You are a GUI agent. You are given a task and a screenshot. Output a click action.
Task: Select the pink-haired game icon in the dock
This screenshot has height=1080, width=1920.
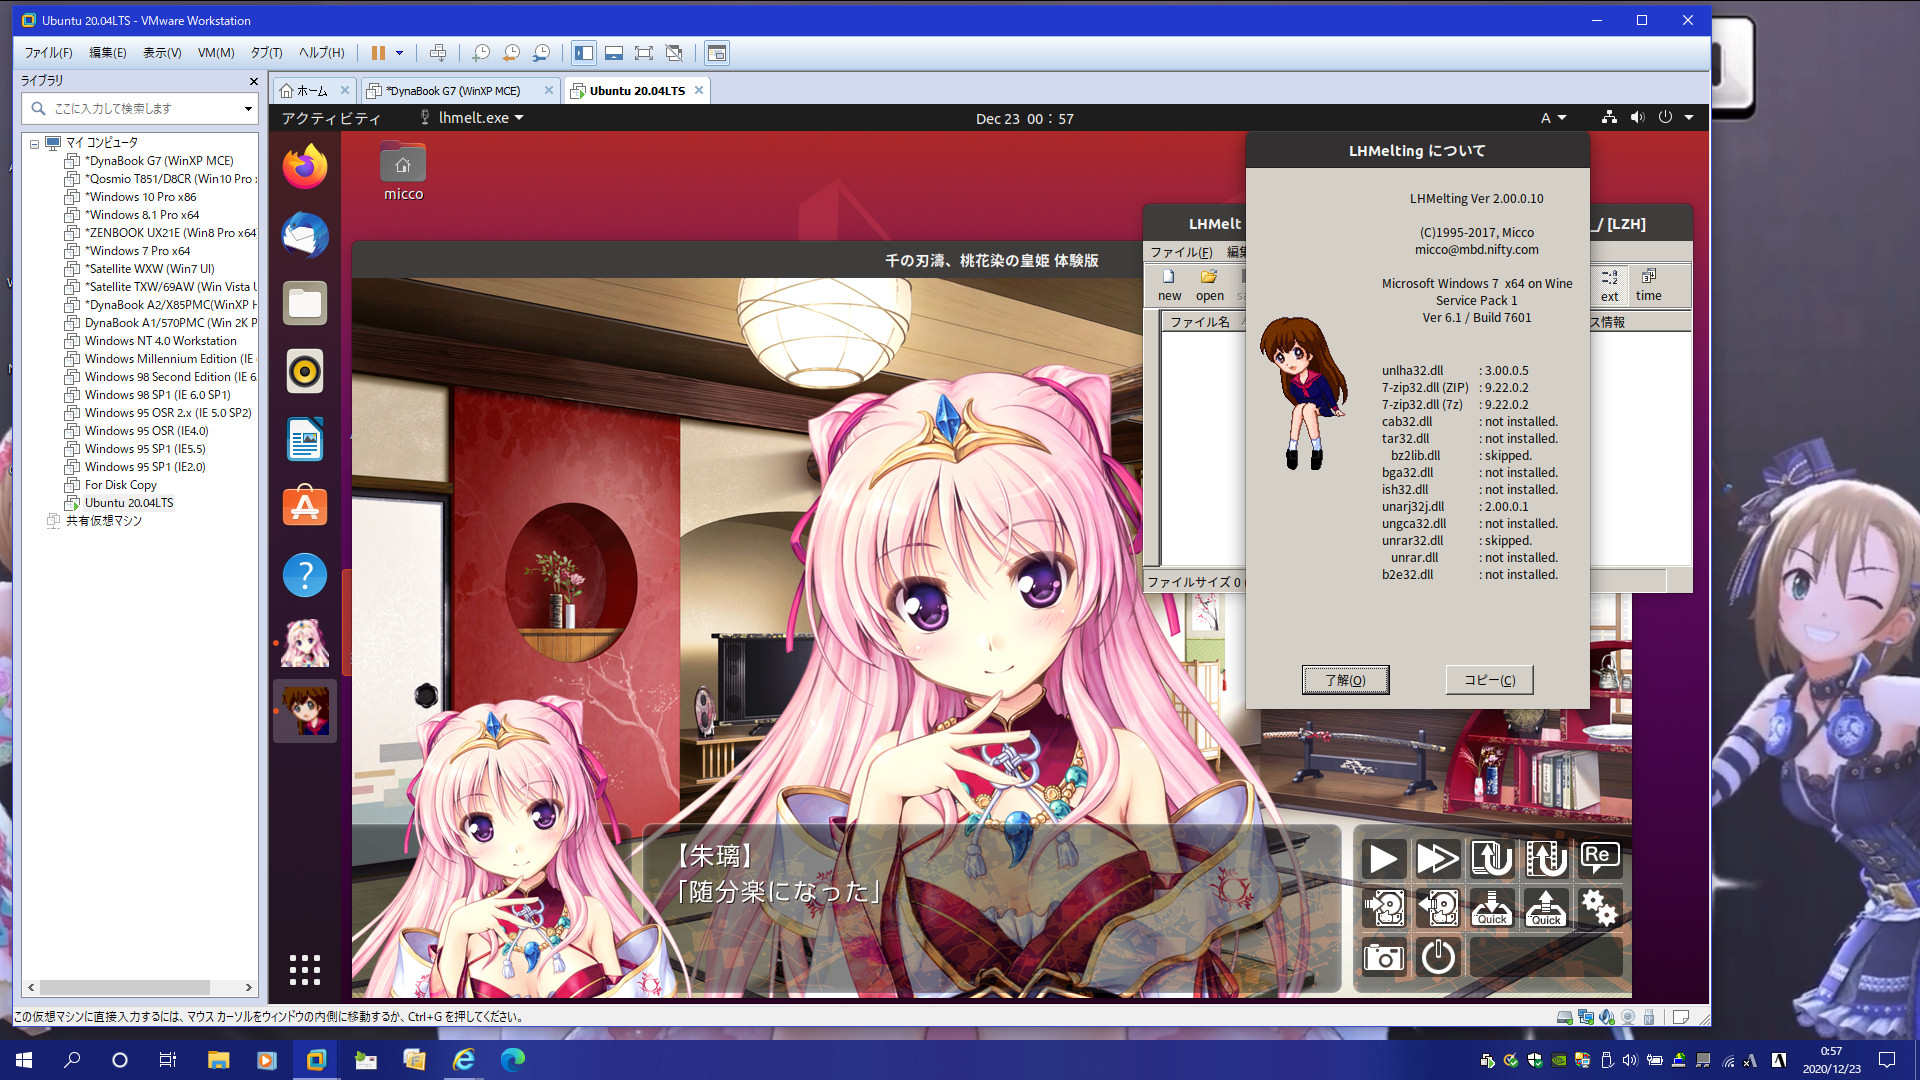point(305,643)
